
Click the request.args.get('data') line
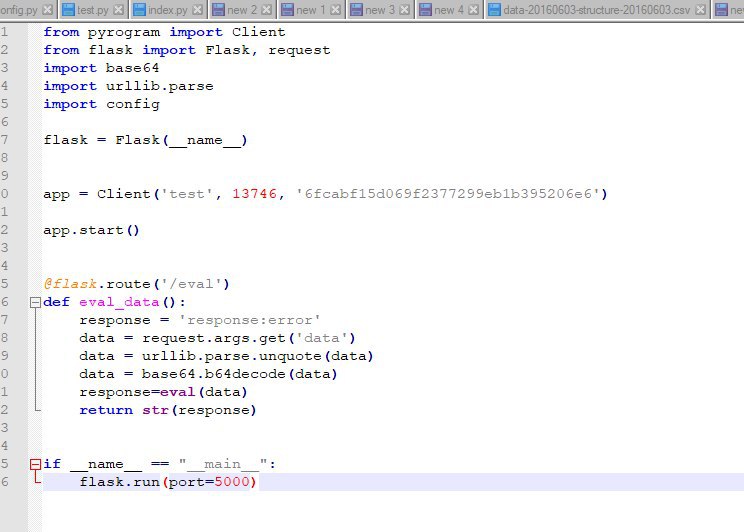coord(217,338)
